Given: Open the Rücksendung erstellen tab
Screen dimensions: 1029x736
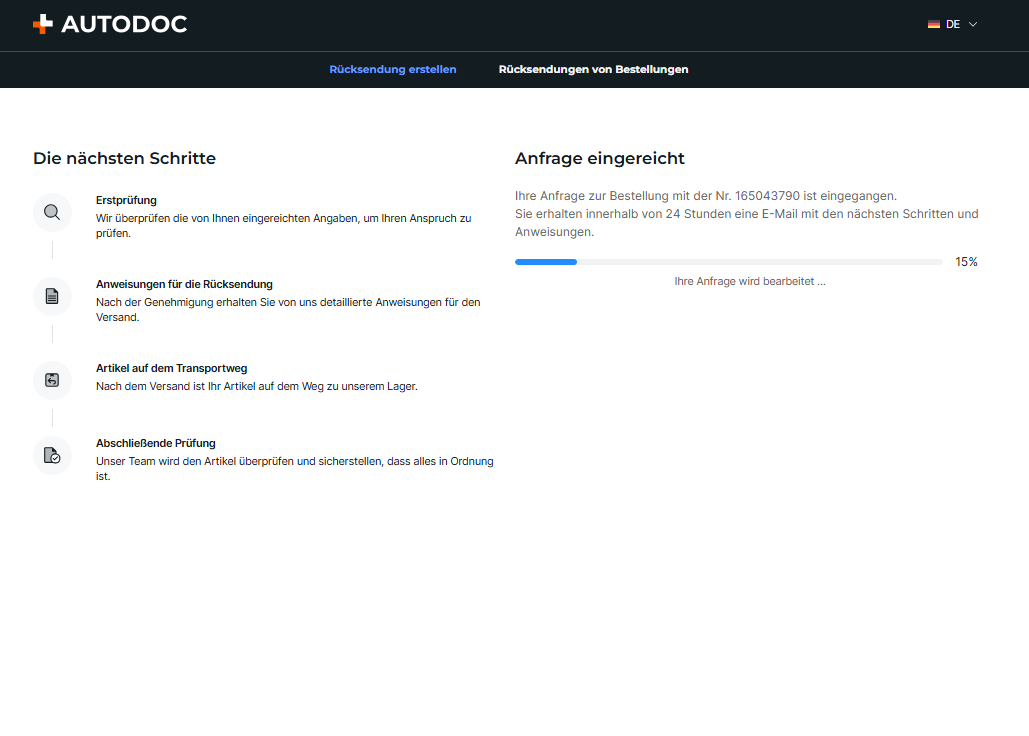Looking at the screenshot, I should pos(392,70).
